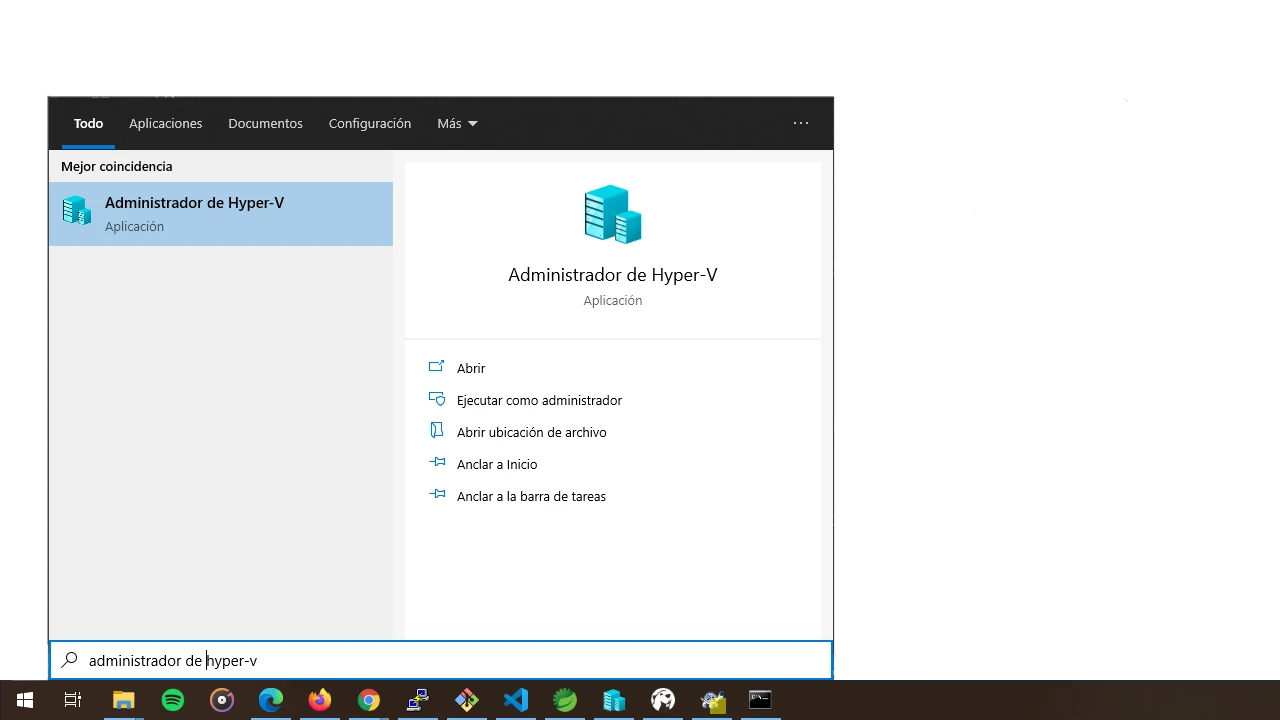
Task: Click the search magnifier icon in search box
Action: click(69, 660)
